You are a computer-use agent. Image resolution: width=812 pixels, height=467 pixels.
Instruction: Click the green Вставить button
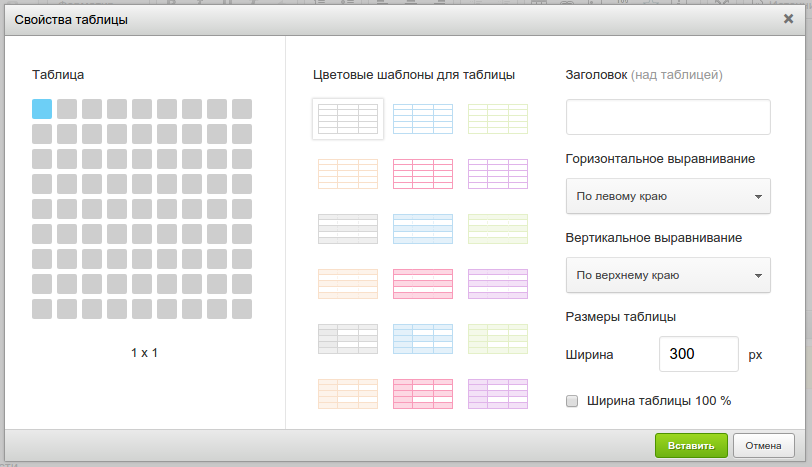(x=691, y=446)
